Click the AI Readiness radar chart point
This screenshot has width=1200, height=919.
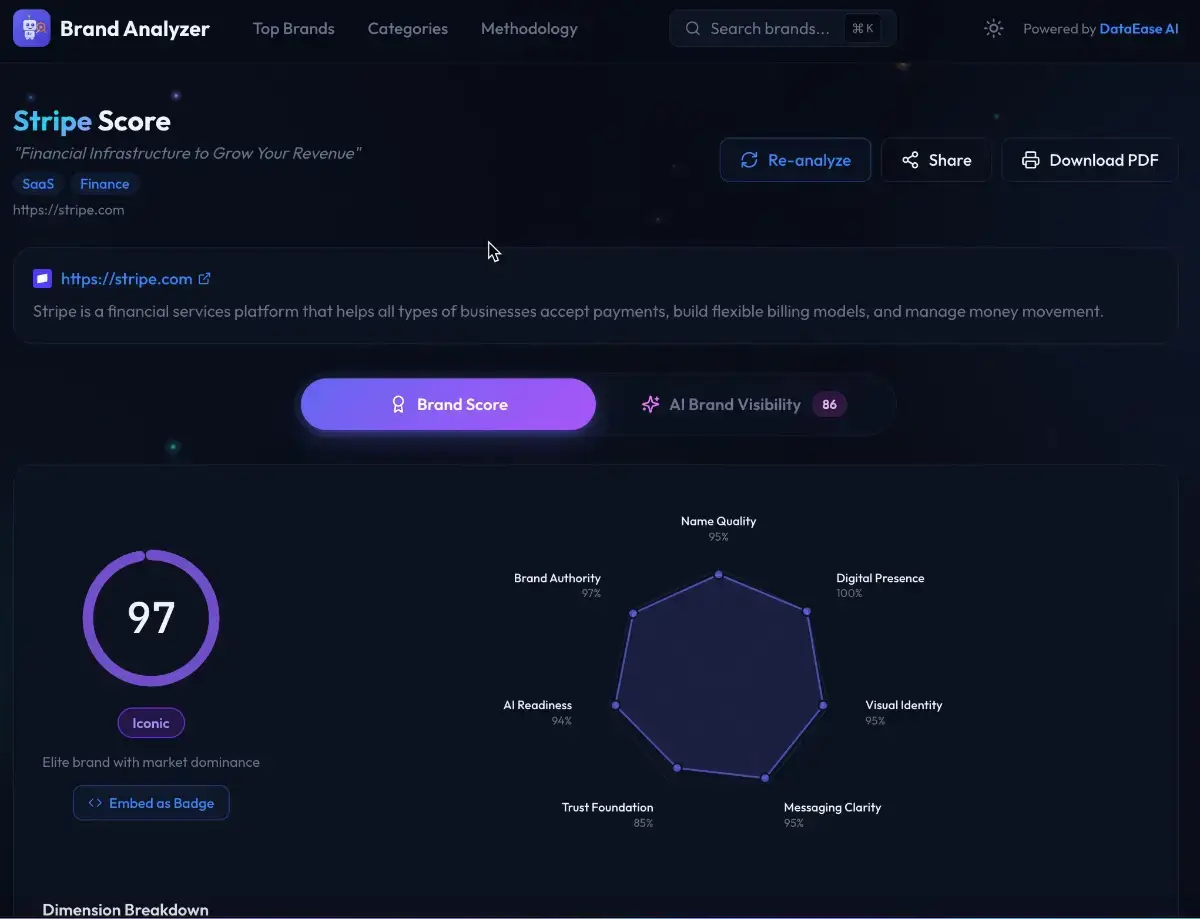coord(616,705)
